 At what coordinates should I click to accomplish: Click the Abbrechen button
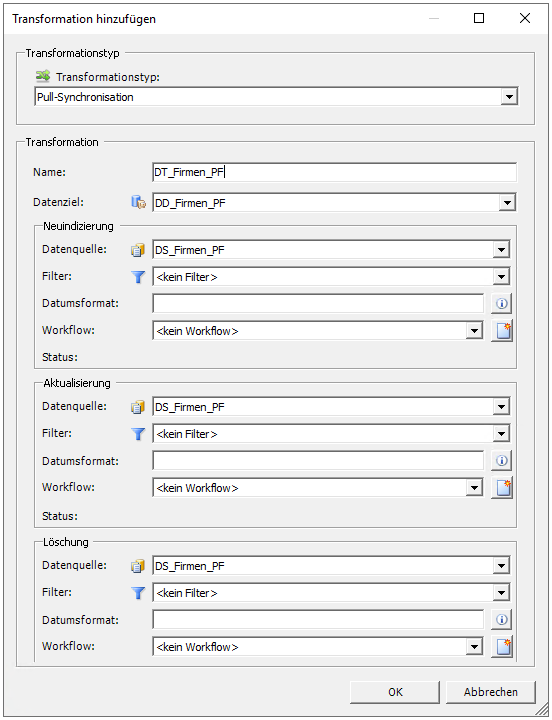490,692
